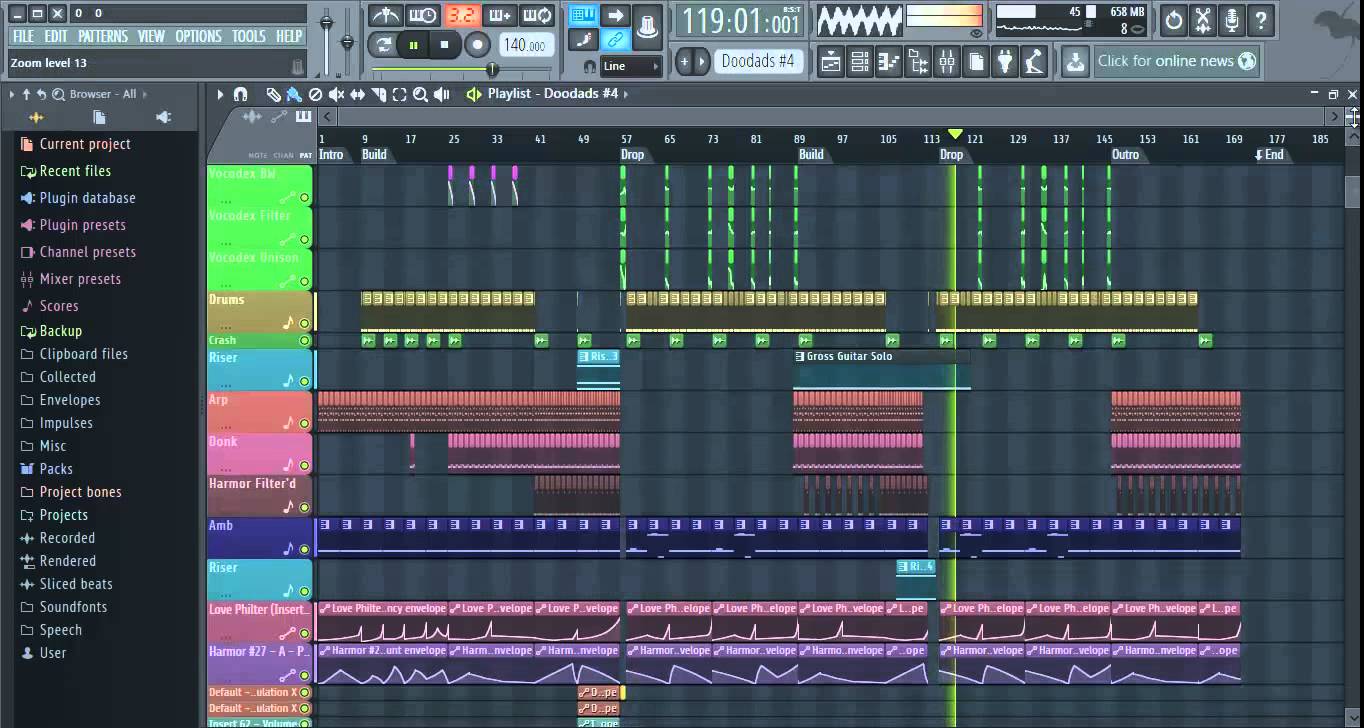The width and height of the screenshot is (1364, 728).
Task: Open the OPTIONS menu
Action: (198, 36)
